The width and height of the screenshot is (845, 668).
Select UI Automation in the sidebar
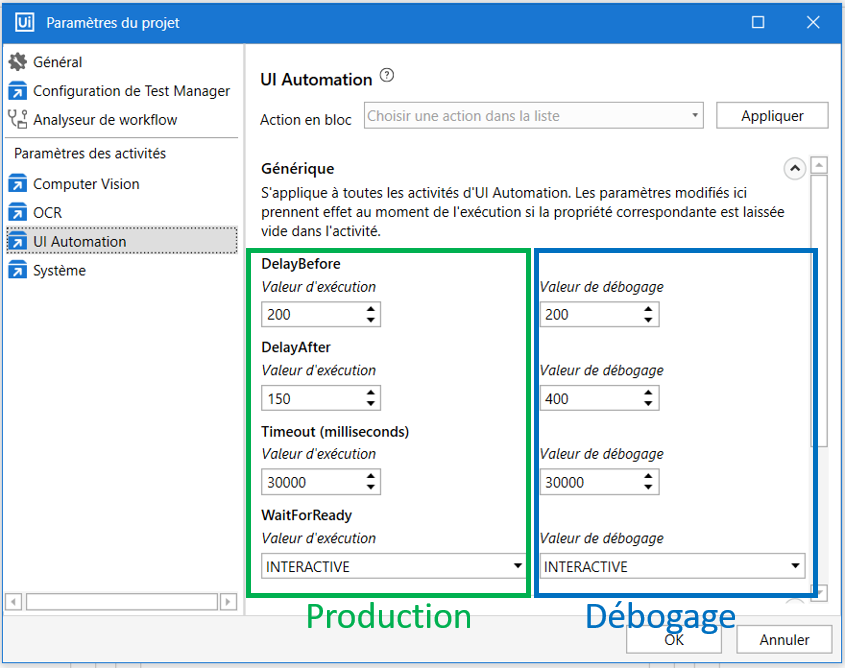coord(80,242)
